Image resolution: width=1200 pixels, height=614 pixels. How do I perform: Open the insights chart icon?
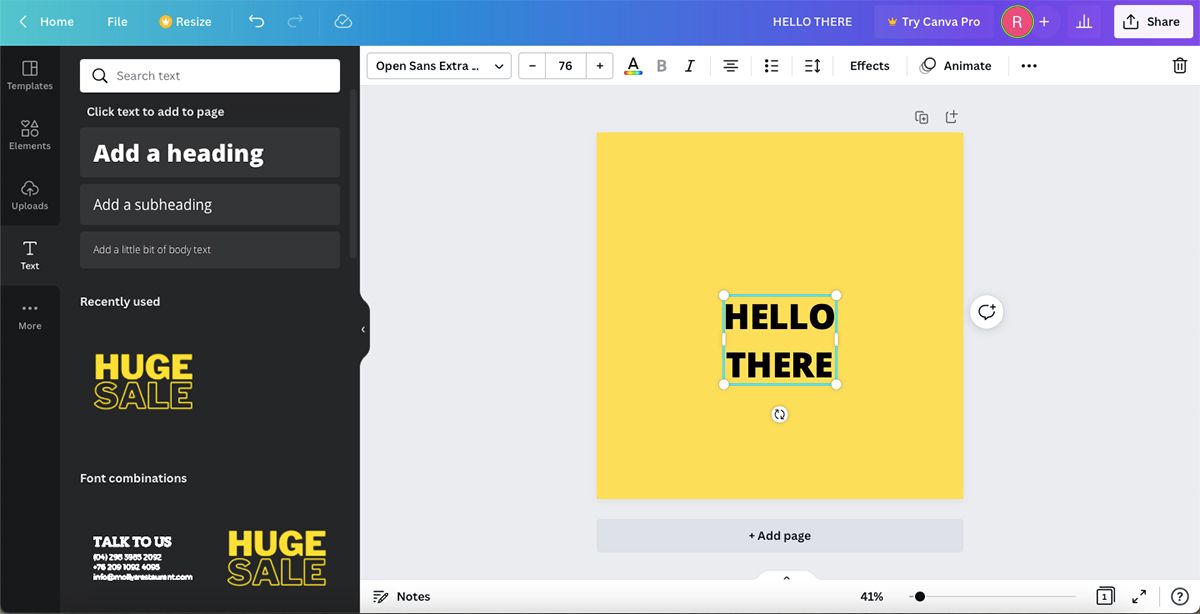click(x=1083, y=21)
